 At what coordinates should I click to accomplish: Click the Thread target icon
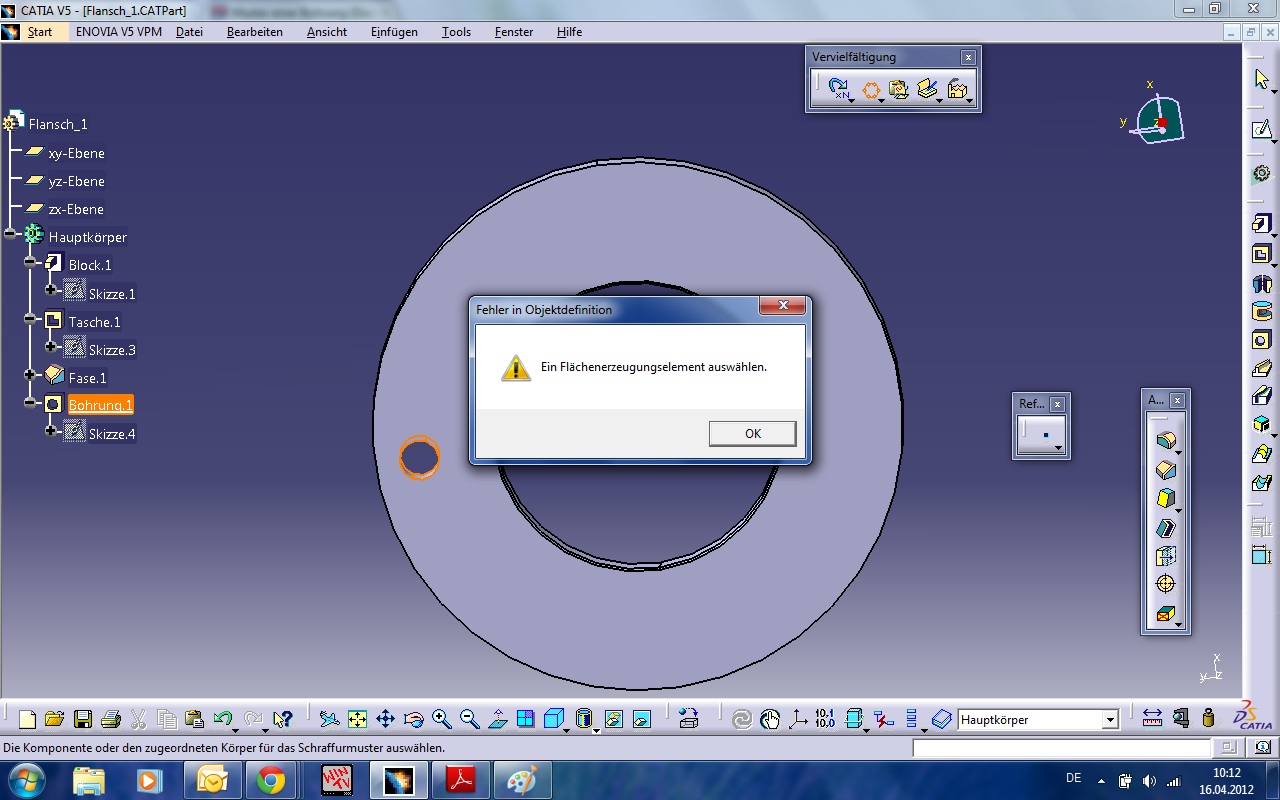tap(1165, 583)
